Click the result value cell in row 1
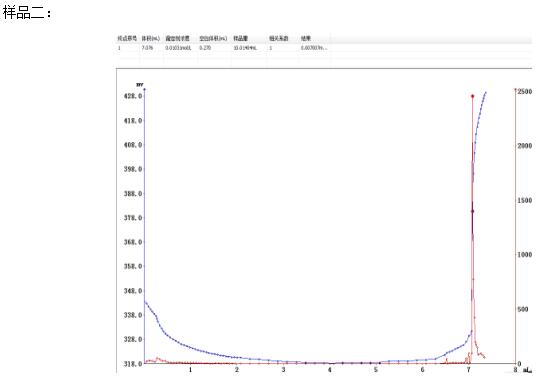539x379 pixels. click(x=314, y=48)
